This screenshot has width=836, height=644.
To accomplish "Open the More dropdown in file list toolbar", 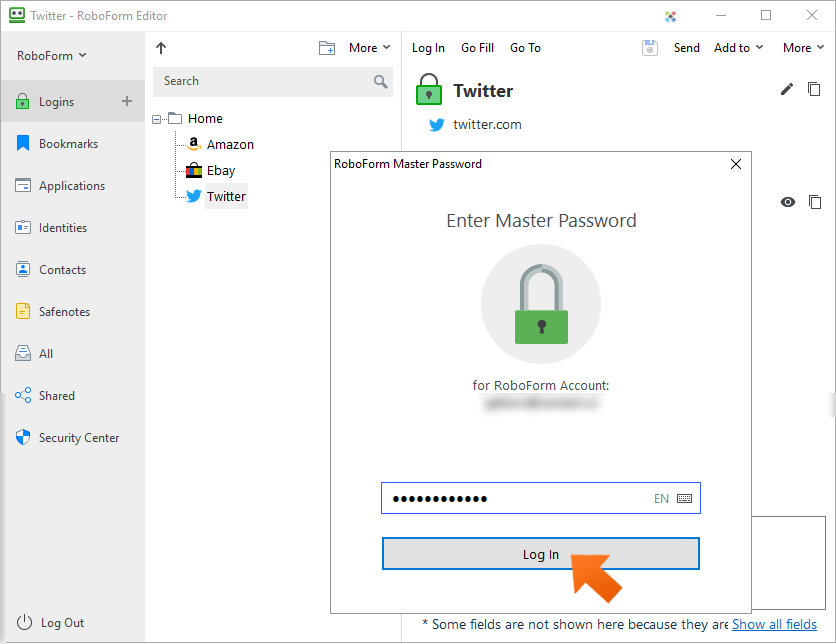I will click(x=369, y=48).
